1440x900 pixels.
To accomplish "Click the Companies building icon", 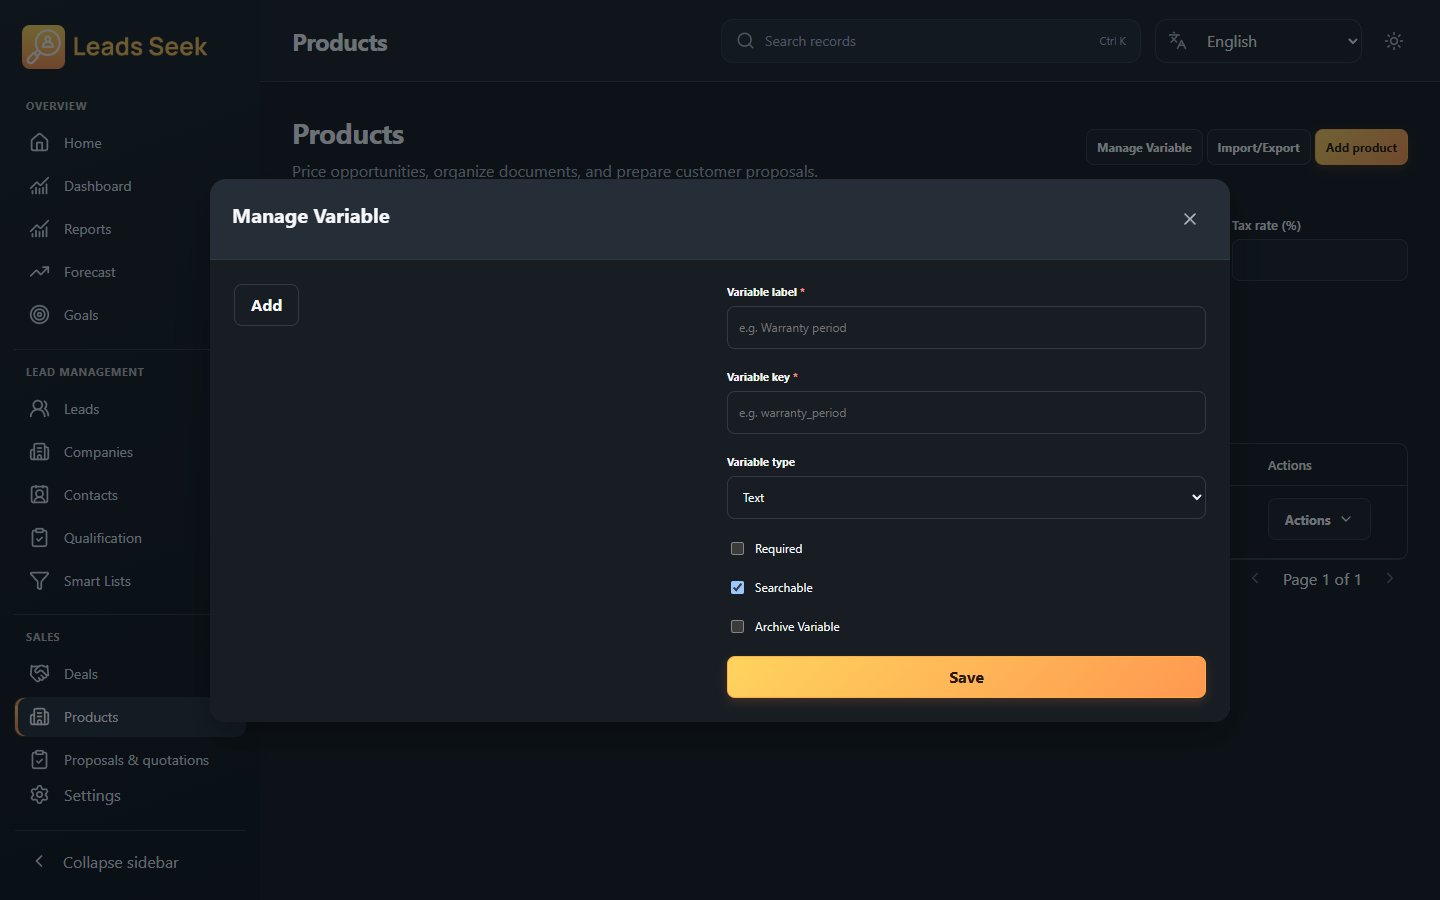I will [39, 452].
